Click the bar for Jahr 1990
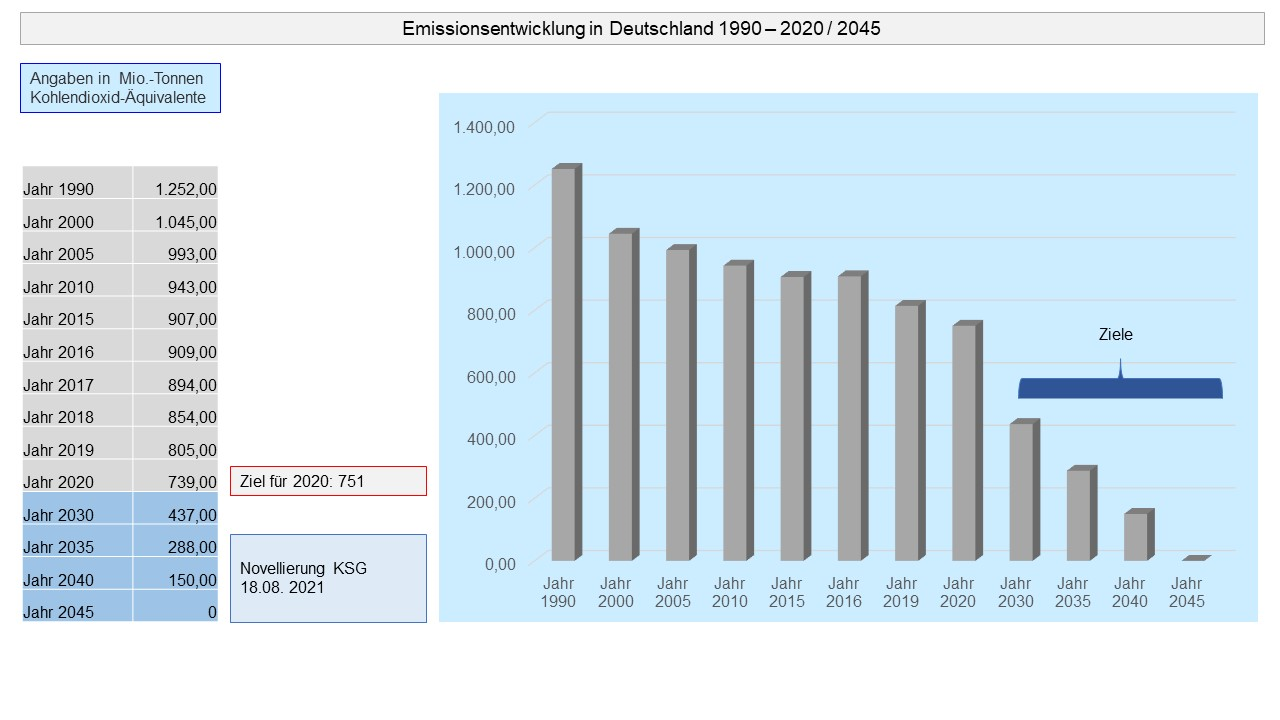1280x720 pixels. coord(565,360)
